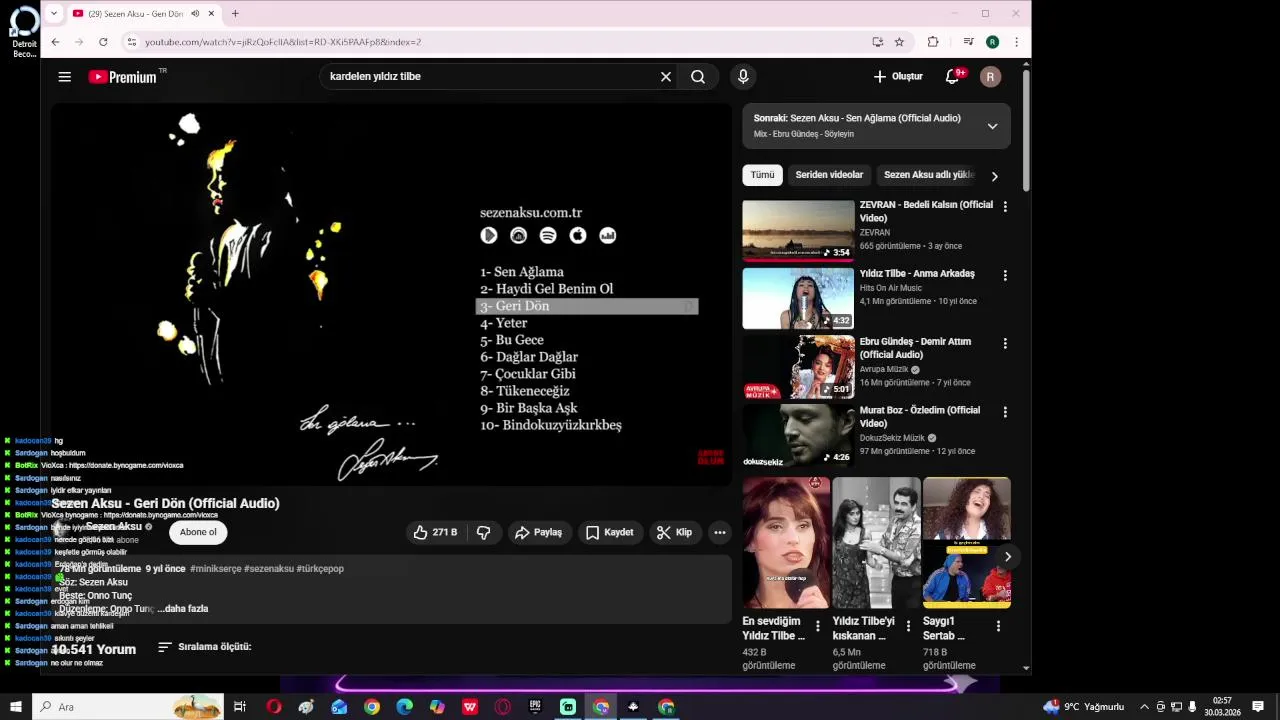Select the Tümü filter chip

763,175
